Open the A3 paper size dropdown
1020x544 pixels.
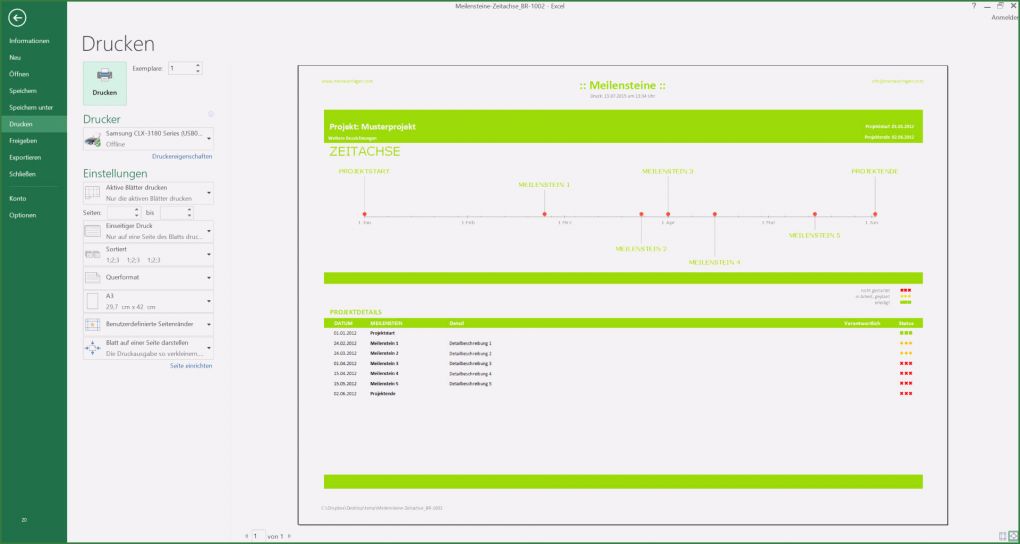(x=148, y=301)
